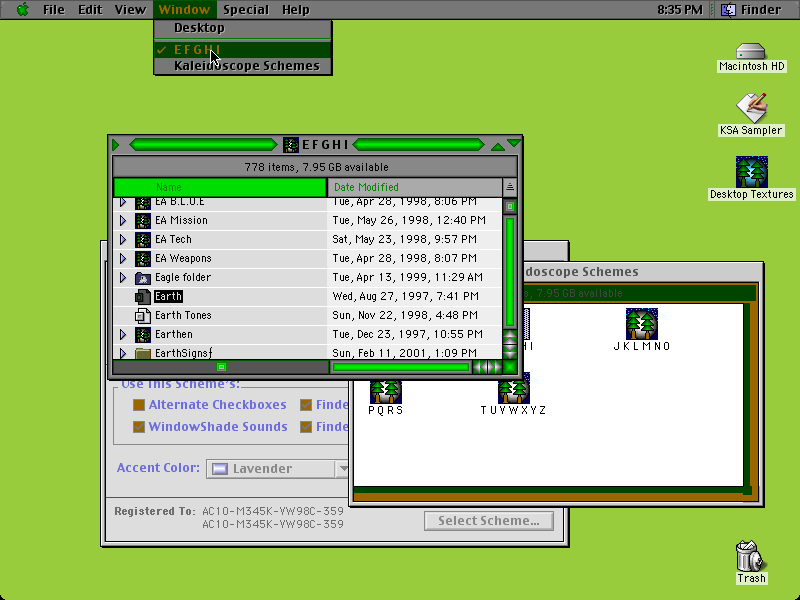The height and width of the screenshot is (600, 800).
Task: Click the date 'Tue, May 26, 1998, 12:40 PM'
Action: [x=409, y=220]
